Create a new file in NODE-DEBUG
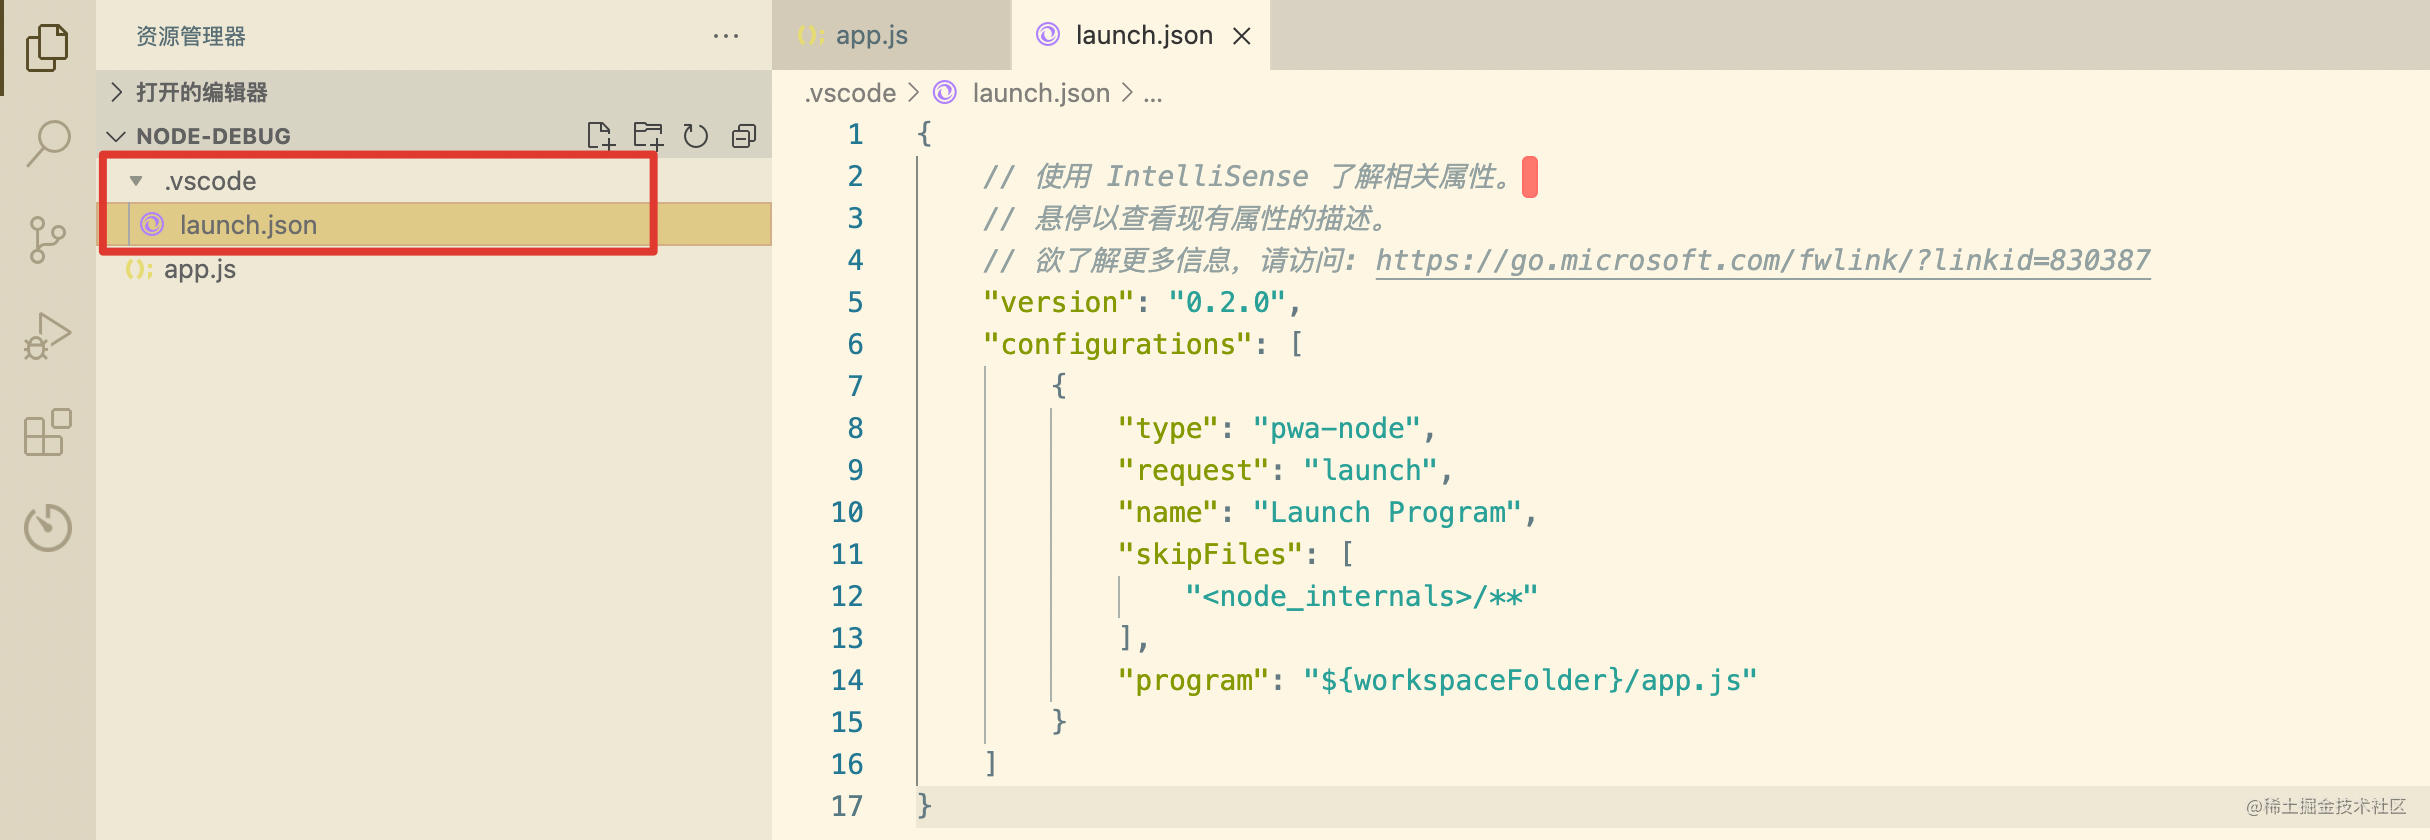The height and width of the screenshot is (840, 2430). tap(600, 136)
